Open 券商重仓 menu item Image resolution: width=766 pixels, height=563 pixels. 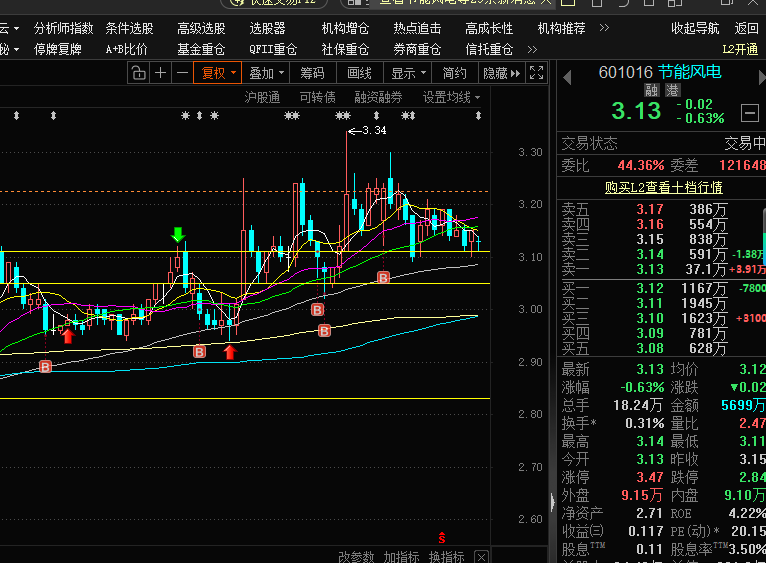[x=417, y=49]
